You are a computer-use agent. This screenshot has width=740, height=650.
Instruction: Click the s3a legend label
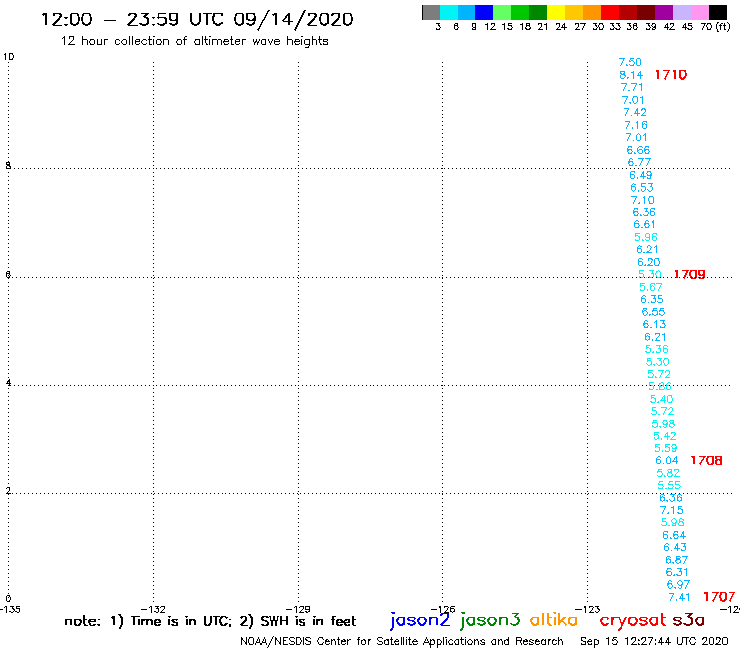689,620
